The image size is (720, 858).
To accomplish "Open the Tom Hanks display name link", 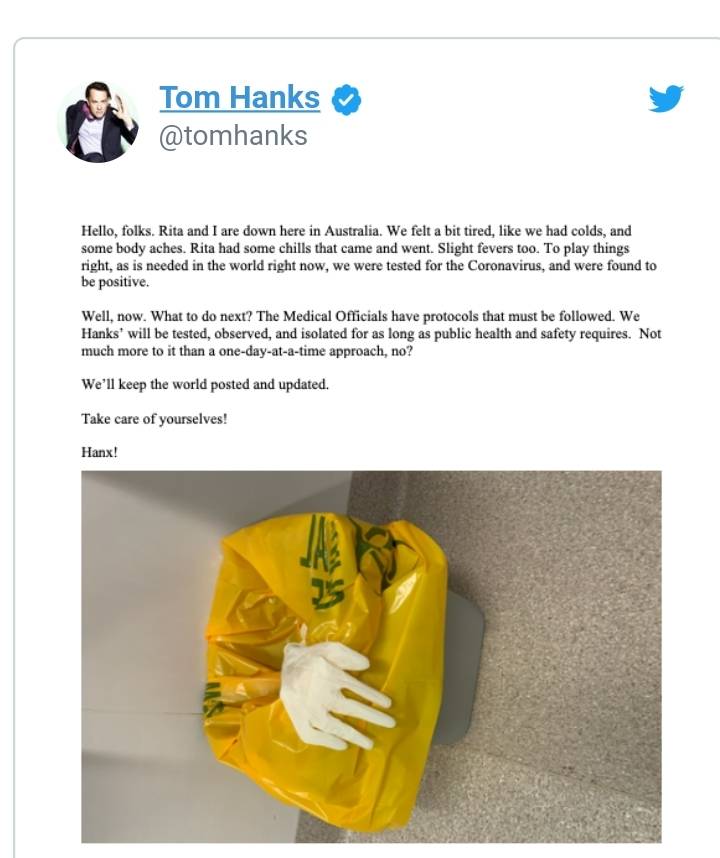I will pyautogui.click(x=240, y=98).
